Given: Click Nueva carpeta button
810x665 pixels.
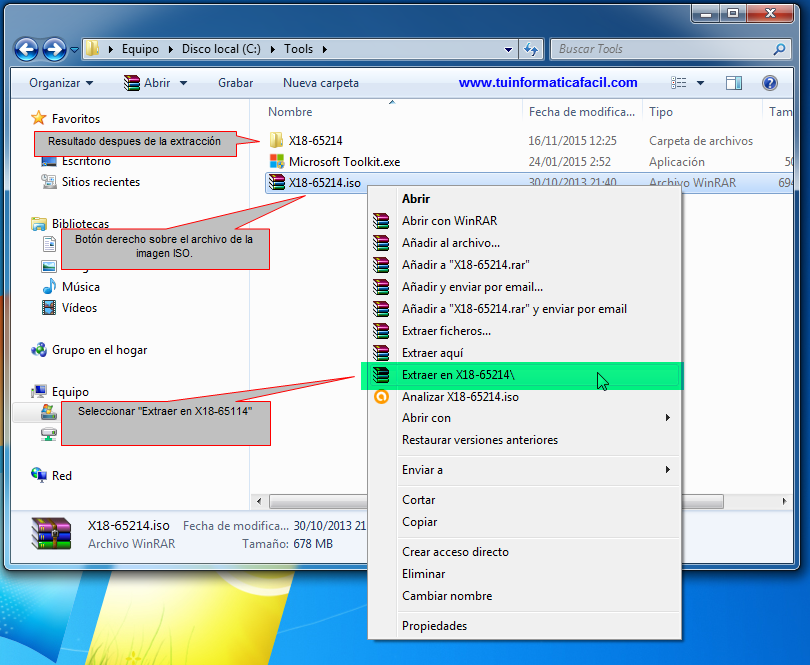Looking at the screenshot, I should click(x=321, y=83).
